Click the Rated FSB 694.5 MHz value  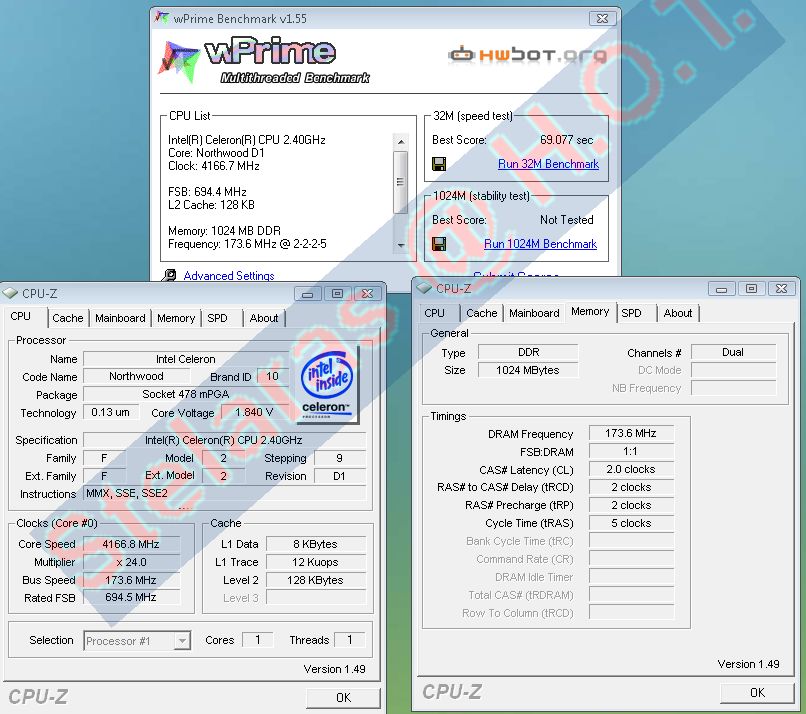click(x=131, y=597)
